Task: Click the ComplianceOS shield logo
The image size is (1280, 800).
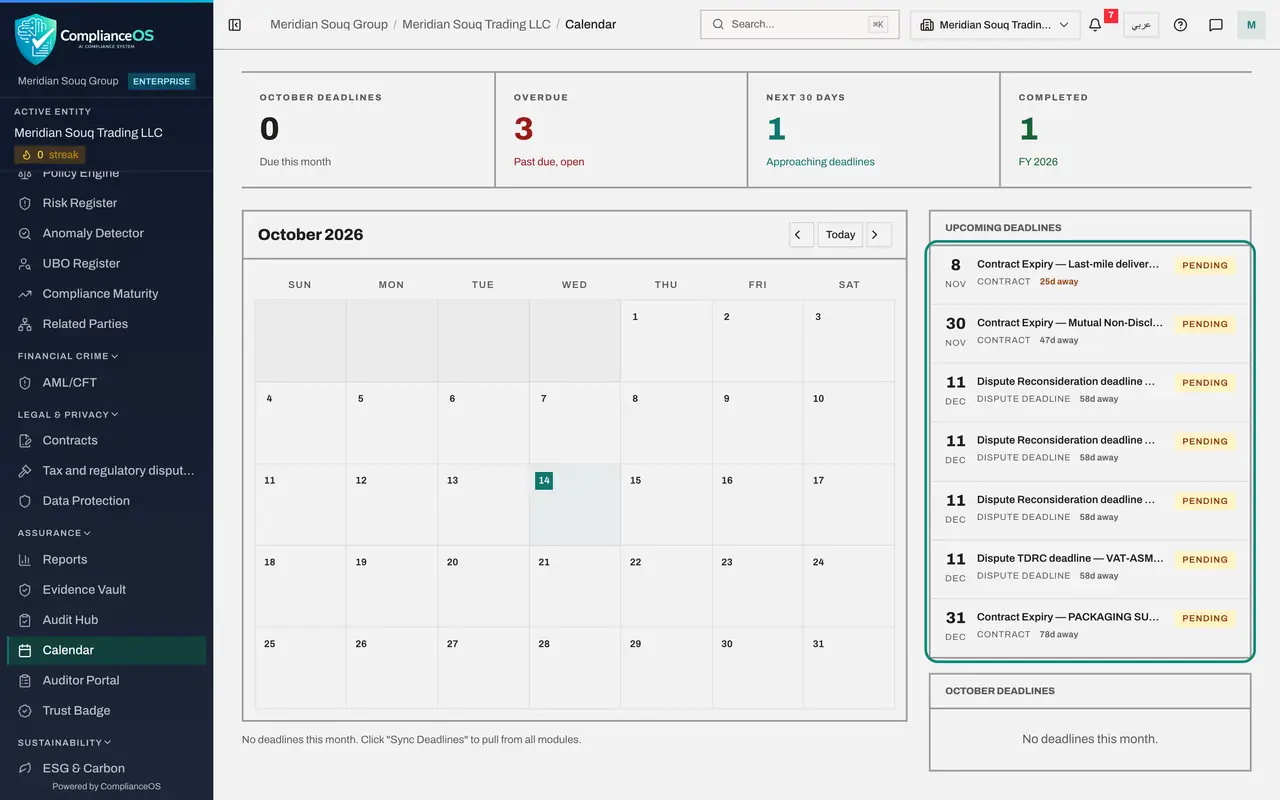Action: click(x=35, y=39)
